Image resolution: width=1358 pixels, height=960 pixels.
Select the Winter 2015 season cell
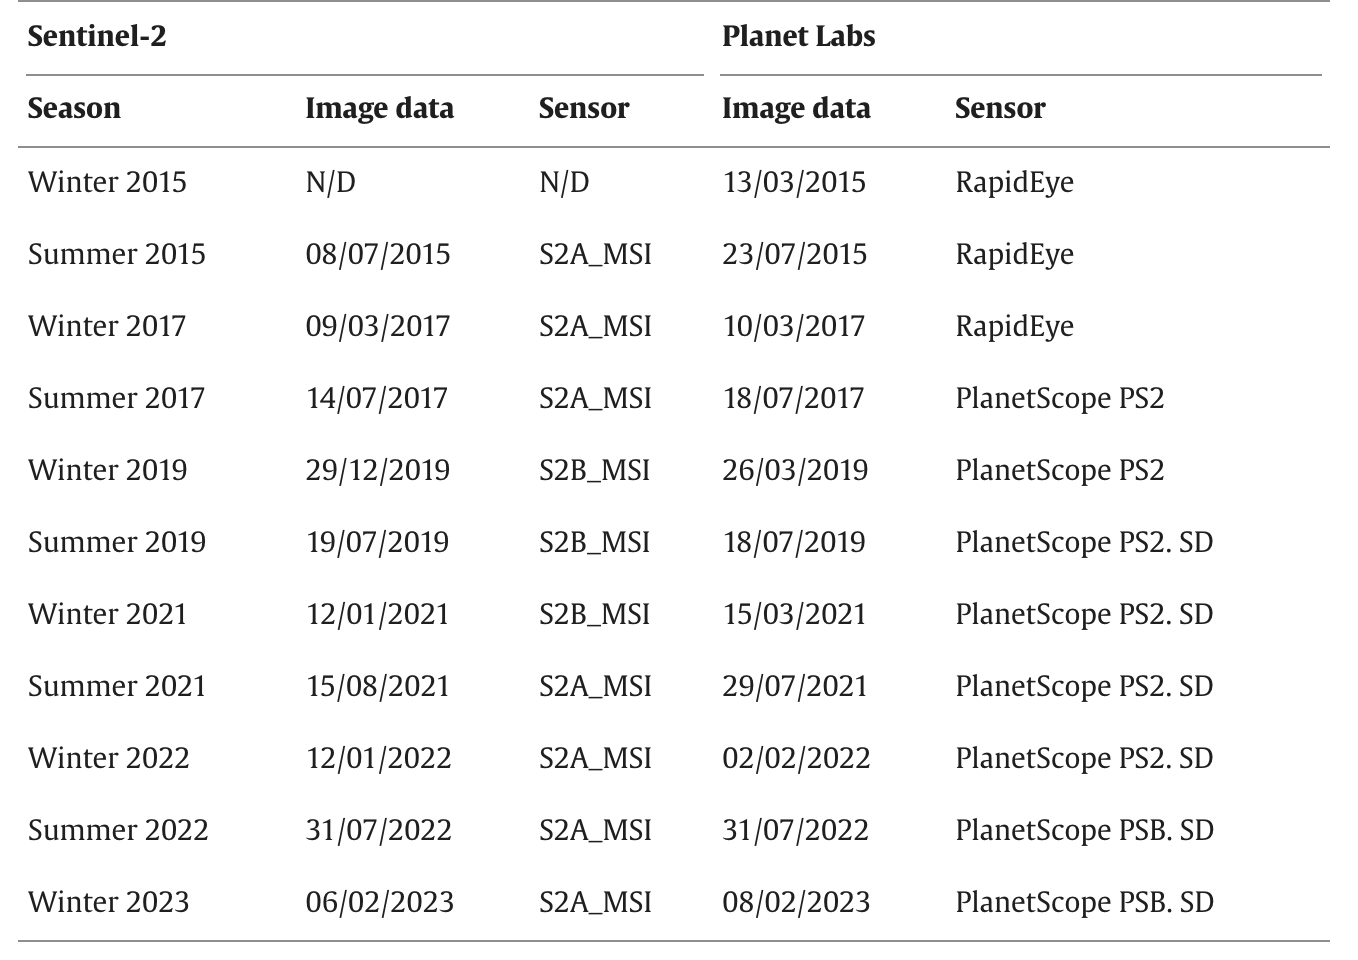[x=107, y=182]
